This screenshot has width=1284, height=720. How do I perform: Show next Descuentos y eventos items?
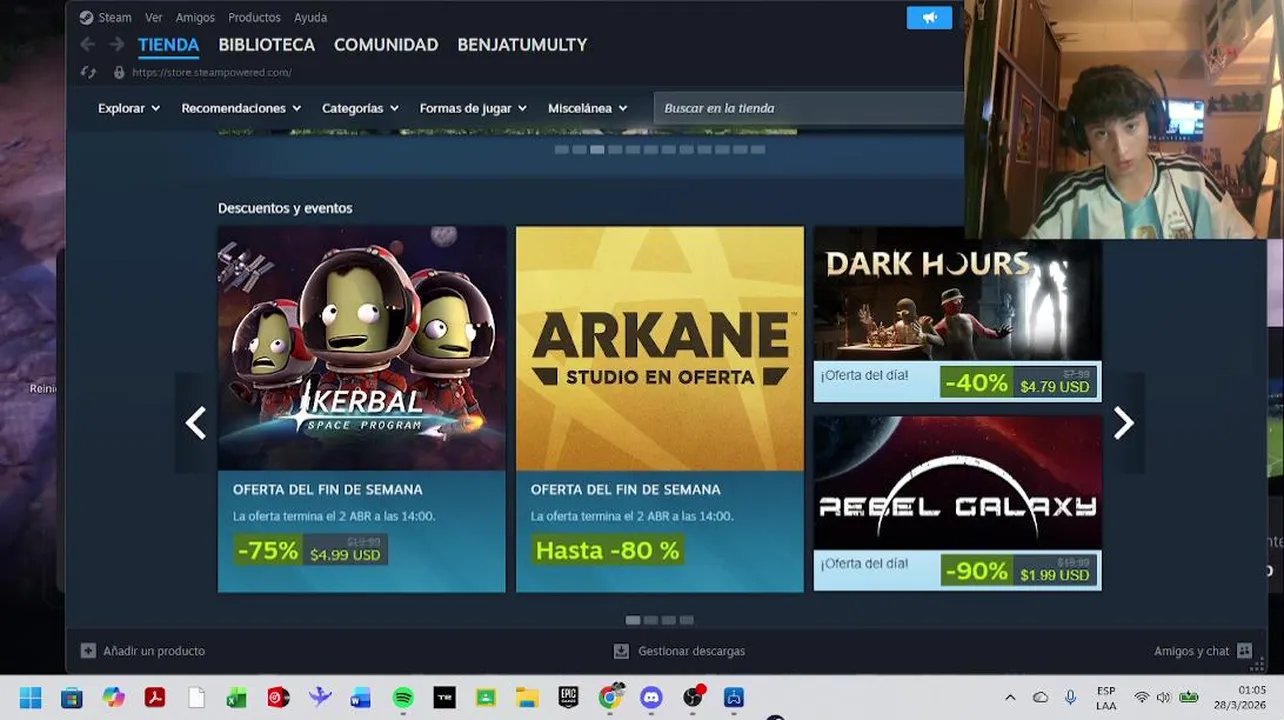click(x=1124, y=423)
